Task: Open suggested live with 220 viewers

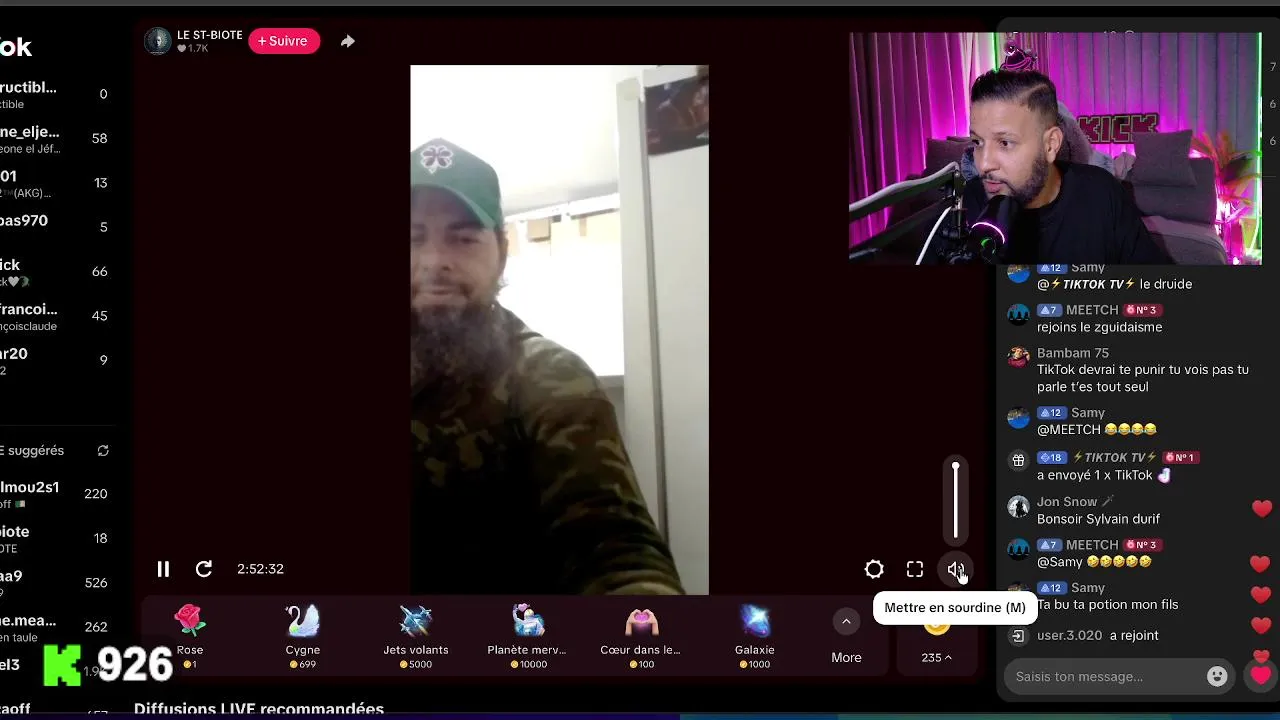Action: pyautogui.click(x=55, y=494)
